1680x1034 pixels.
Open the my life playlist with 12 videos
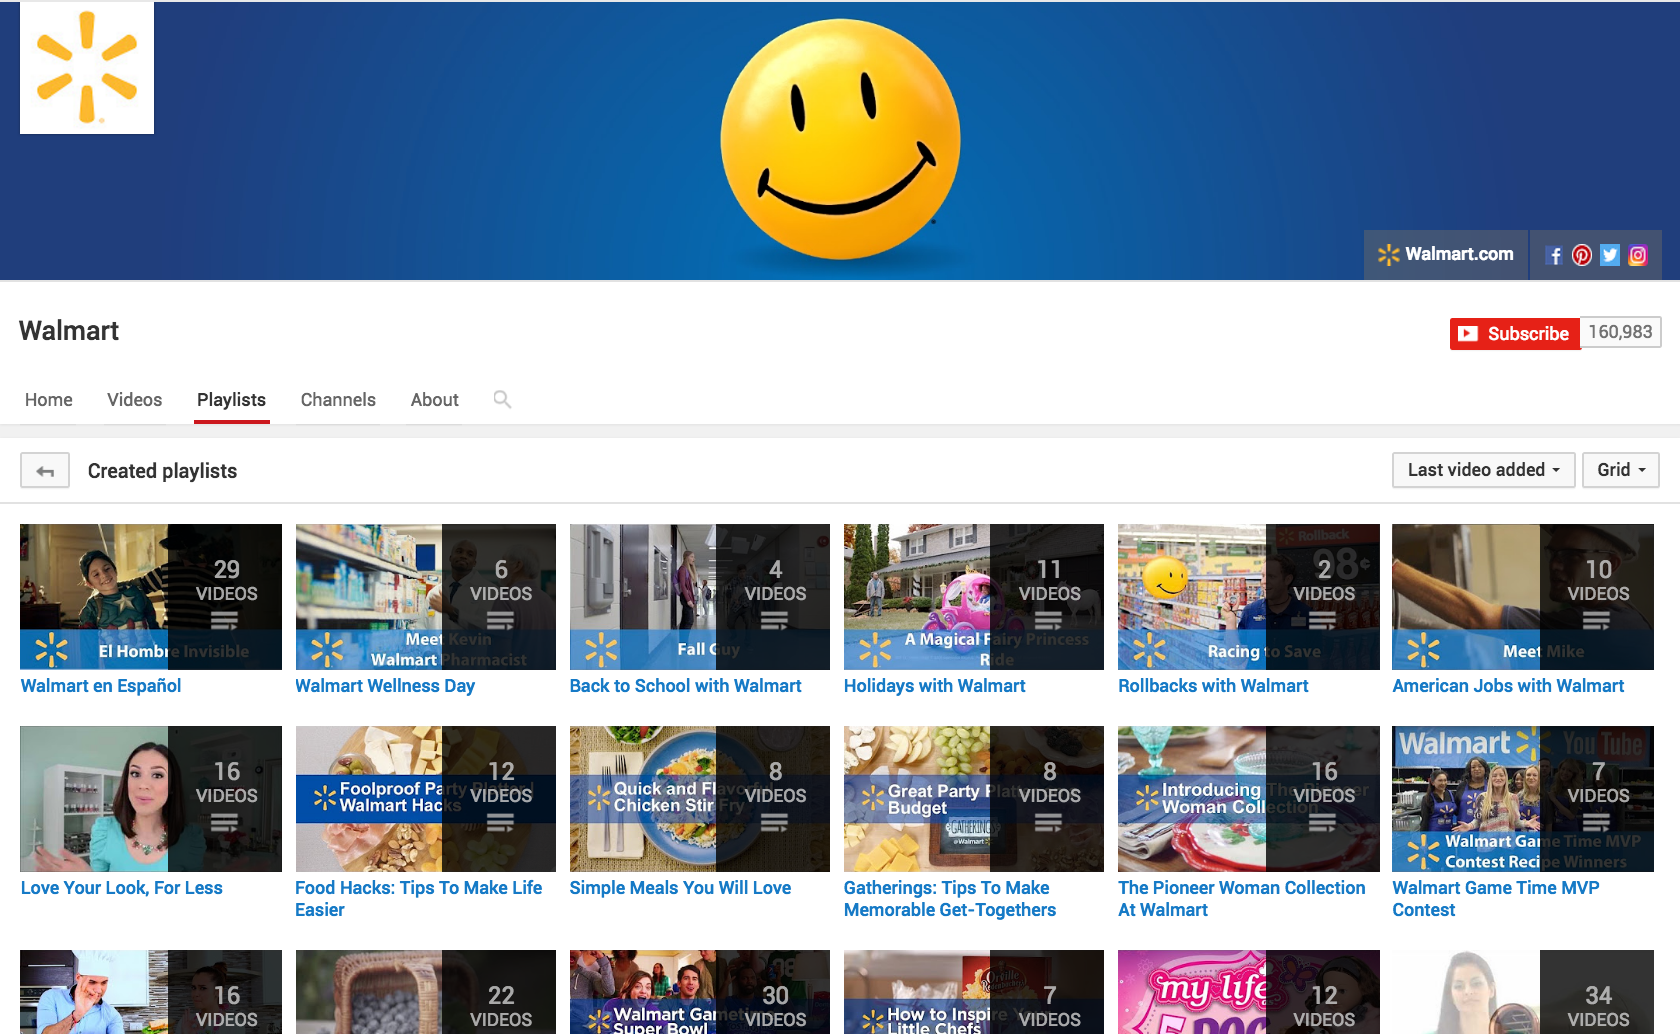click(1249, 992)
